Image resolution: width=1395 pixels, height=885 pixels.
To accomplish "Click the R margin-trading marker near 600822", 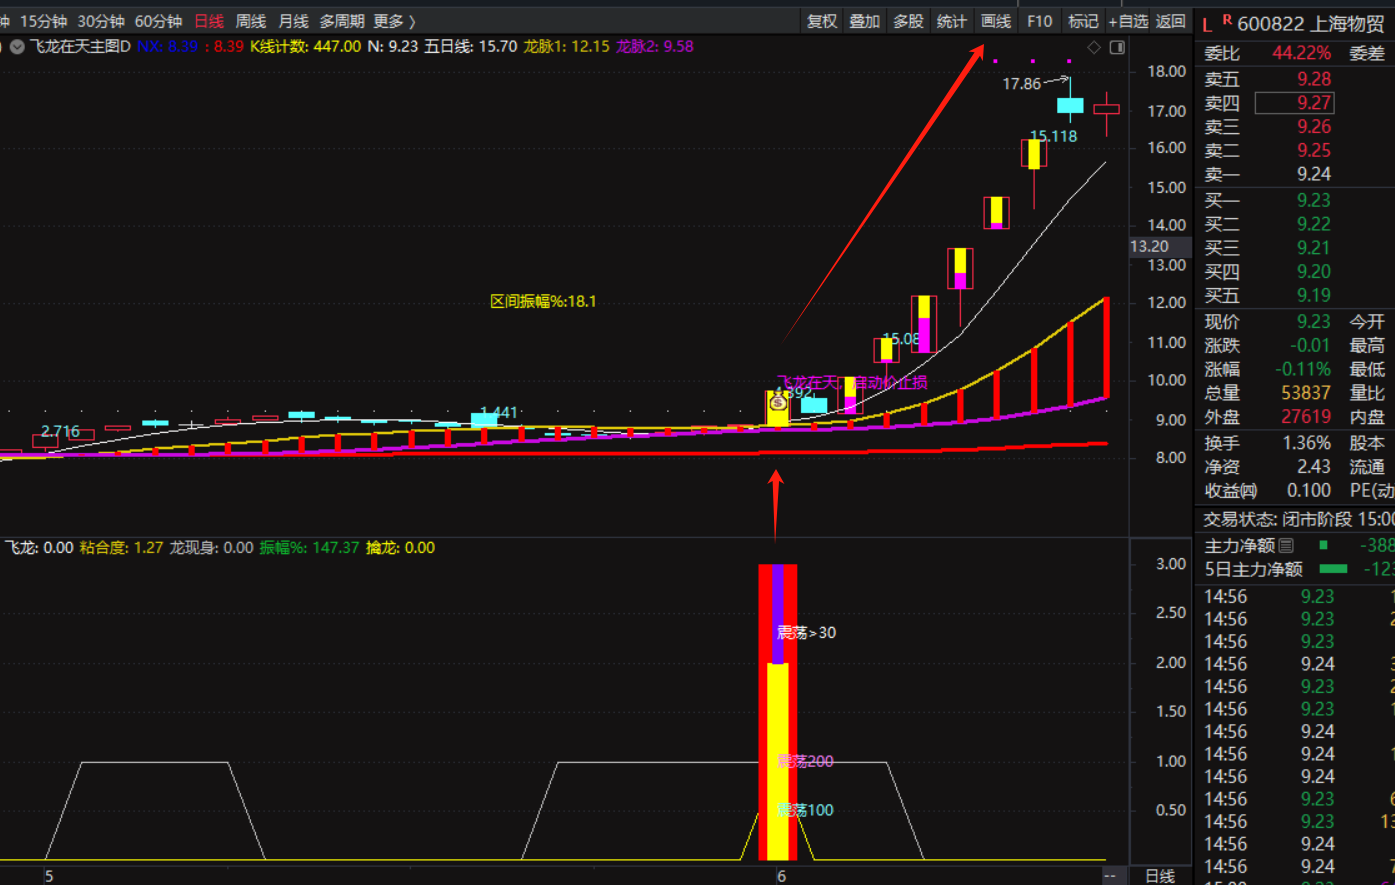I will [1226, 19].
